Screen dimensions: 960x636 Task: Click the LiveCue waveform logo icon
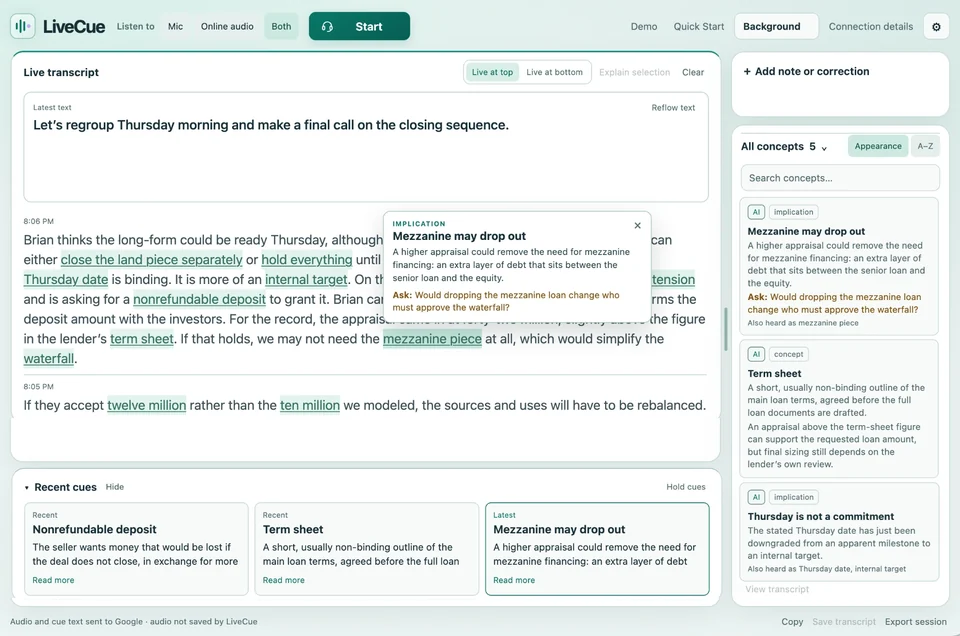23,26
